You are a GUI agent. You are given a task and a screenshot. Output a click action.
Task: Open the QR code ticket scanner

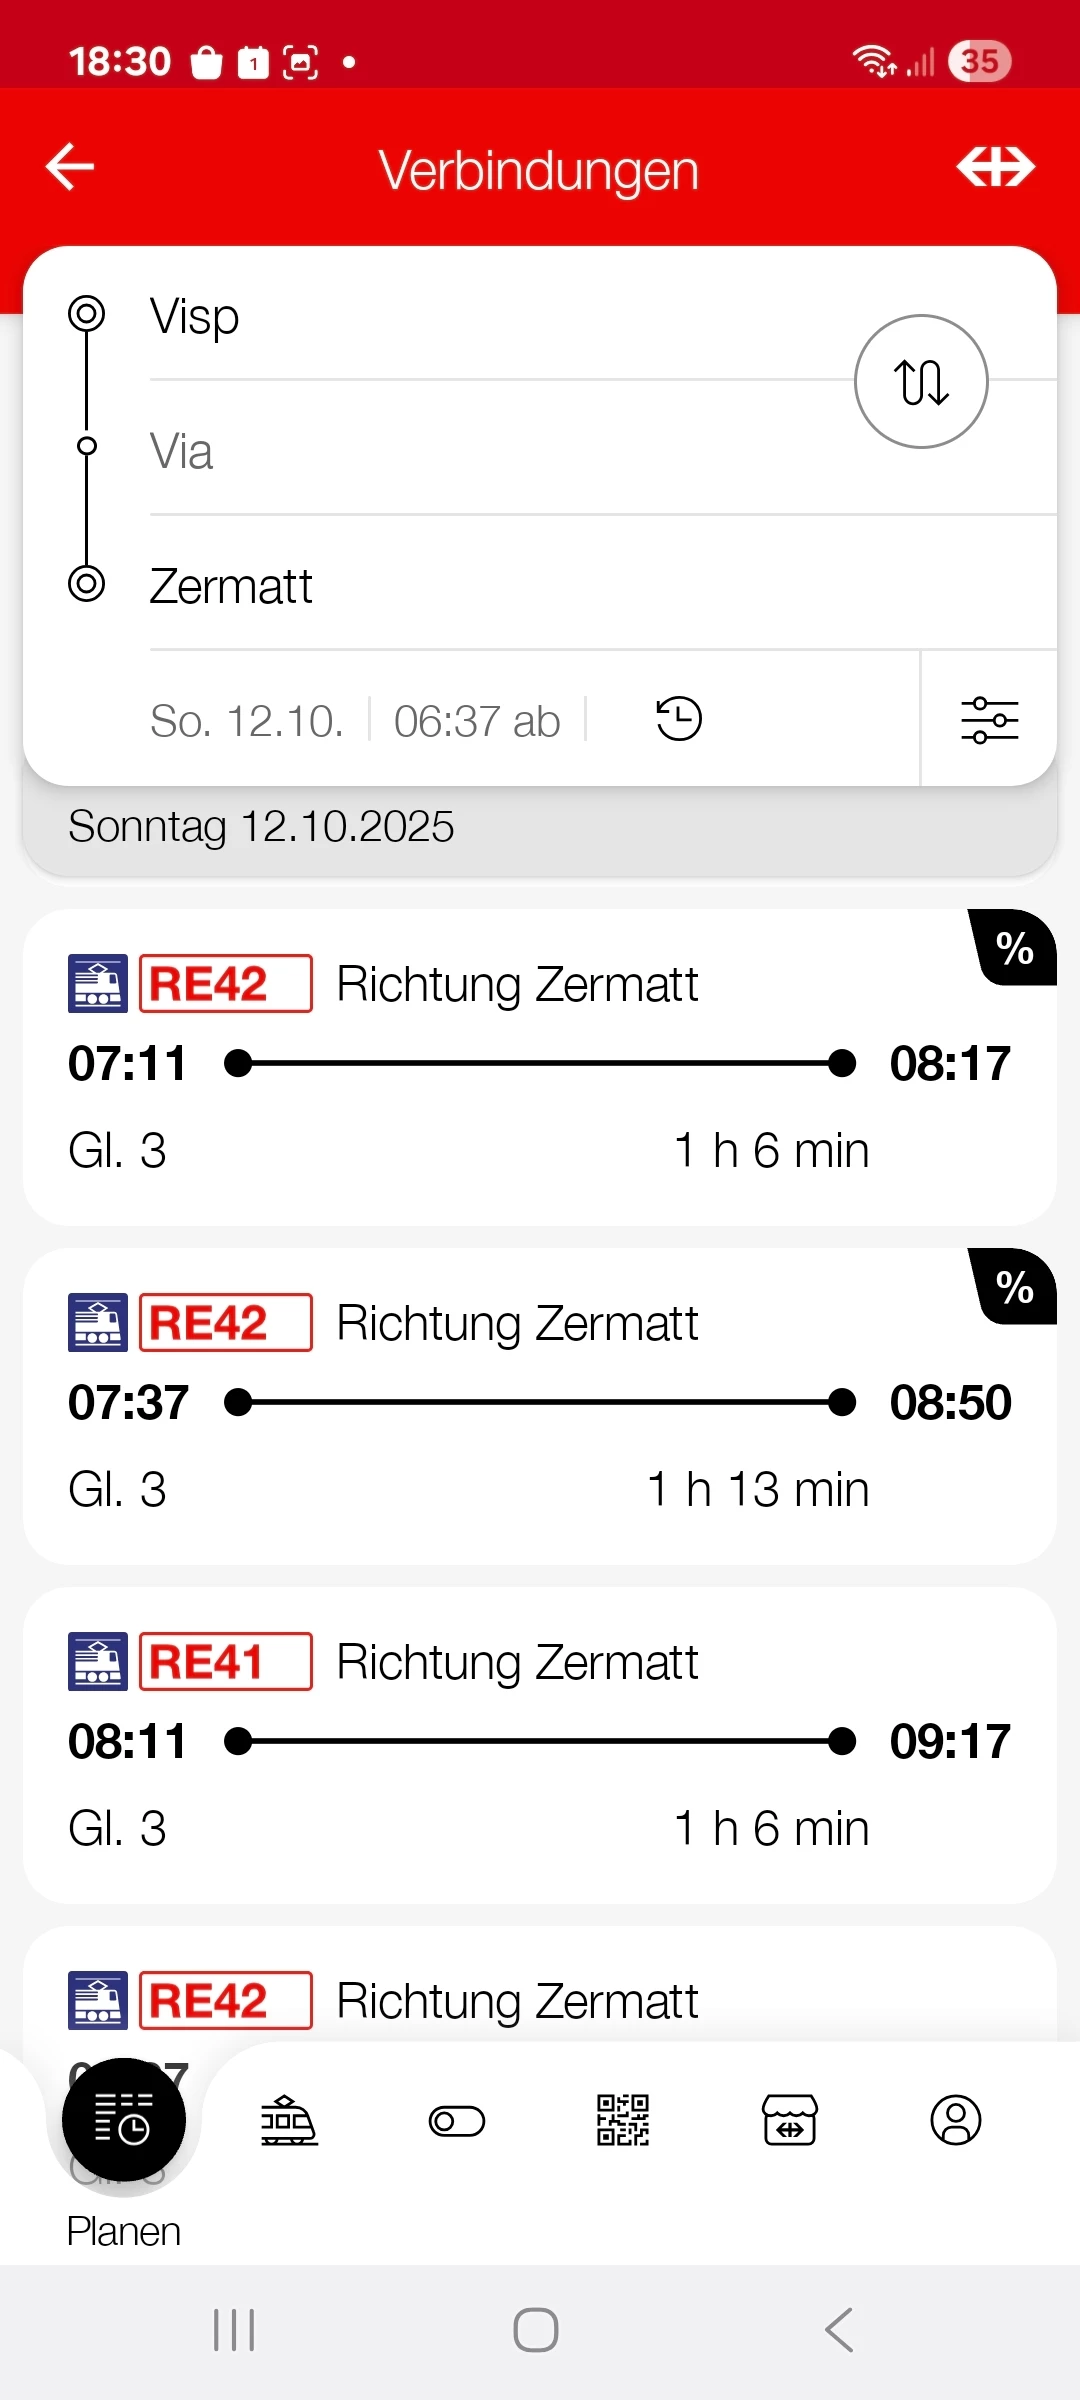(623, 2121)
